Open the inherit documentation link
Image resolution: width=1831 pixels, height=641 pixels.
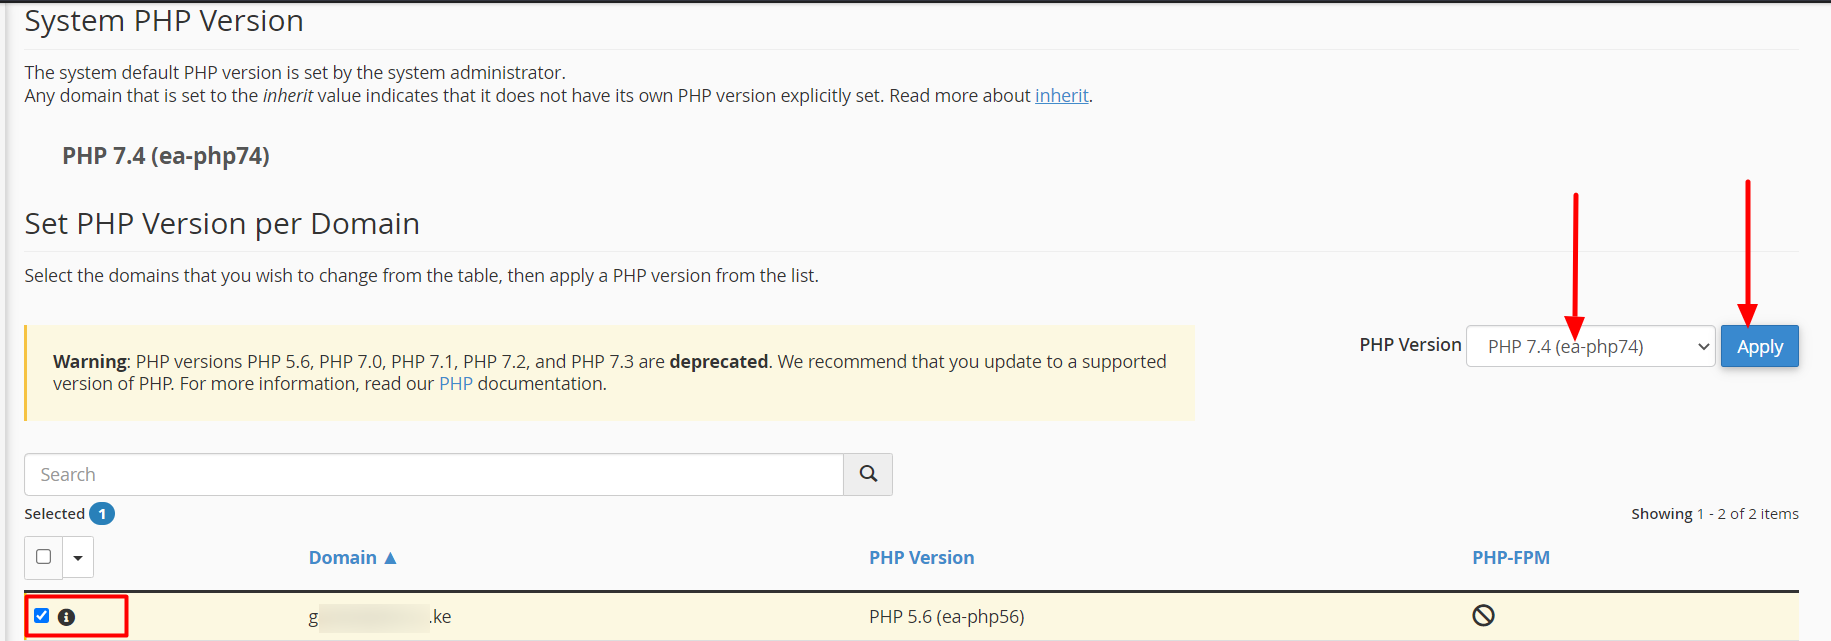pos(1062,95)
